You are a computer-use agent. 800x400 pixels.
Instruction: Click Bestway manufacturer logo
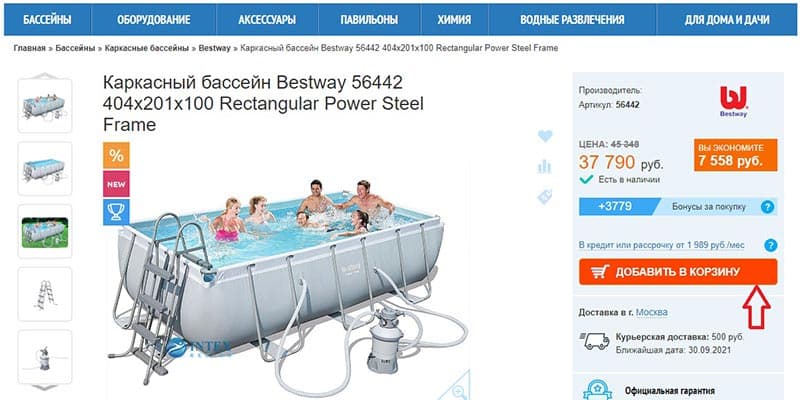[733, 102]
